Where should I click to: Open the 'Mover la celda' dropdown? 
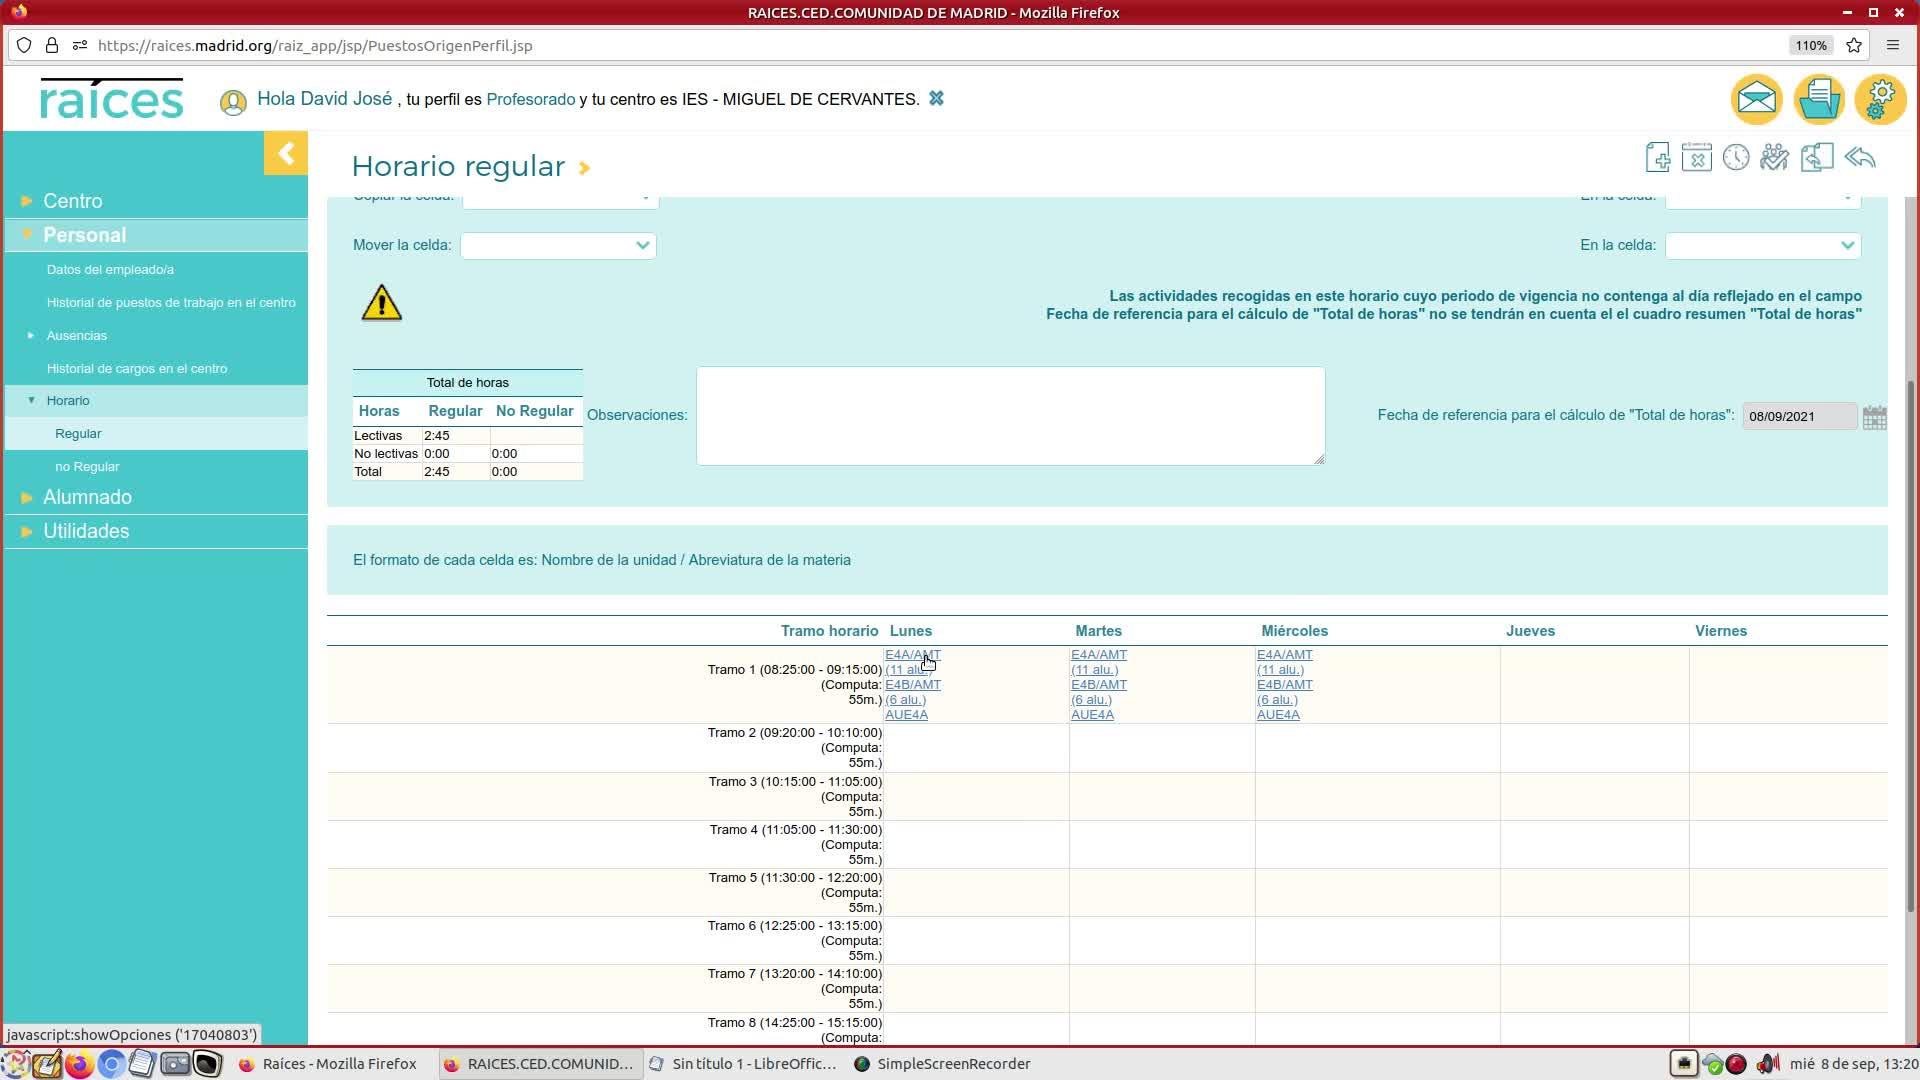558,246
